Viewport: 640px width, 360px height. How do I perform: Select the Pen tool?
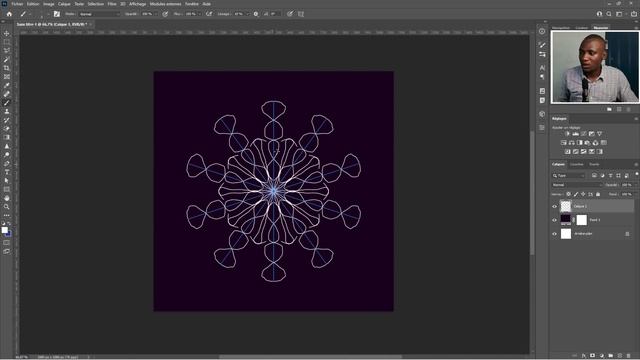pos(7,163)
